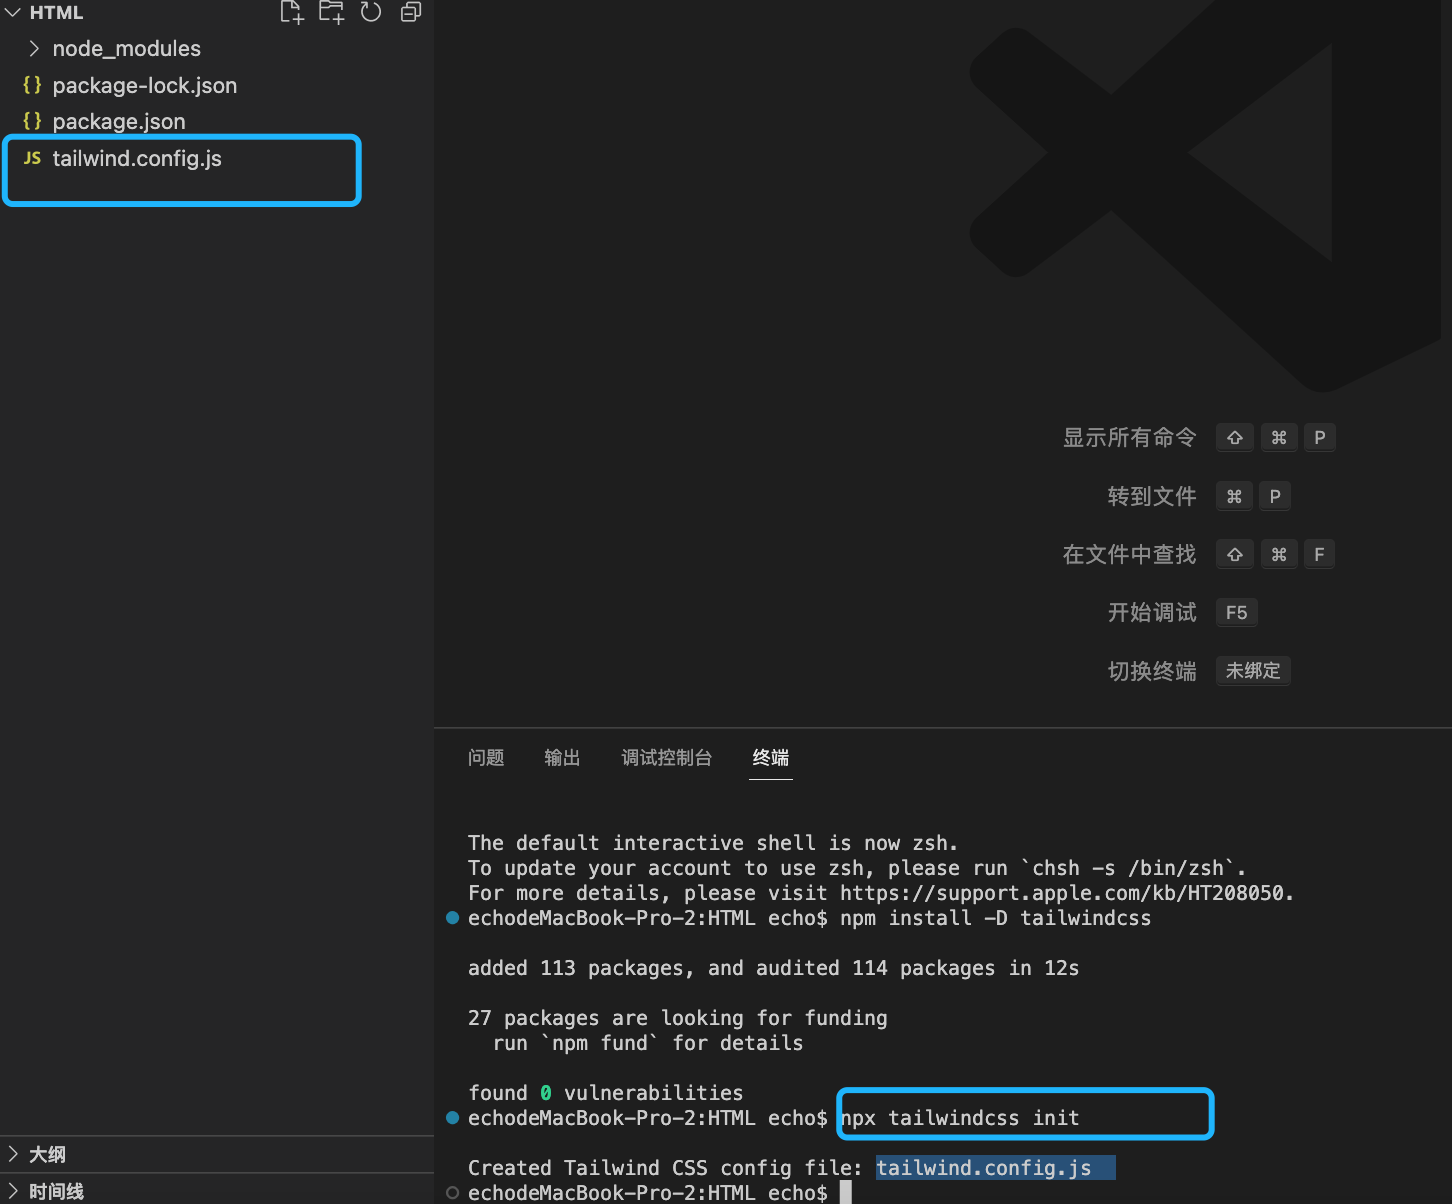This screenshot has width=1452, height=1204.
Task: Click the JSON braces icon beside package-lock.json
Action: coord(32,85)
